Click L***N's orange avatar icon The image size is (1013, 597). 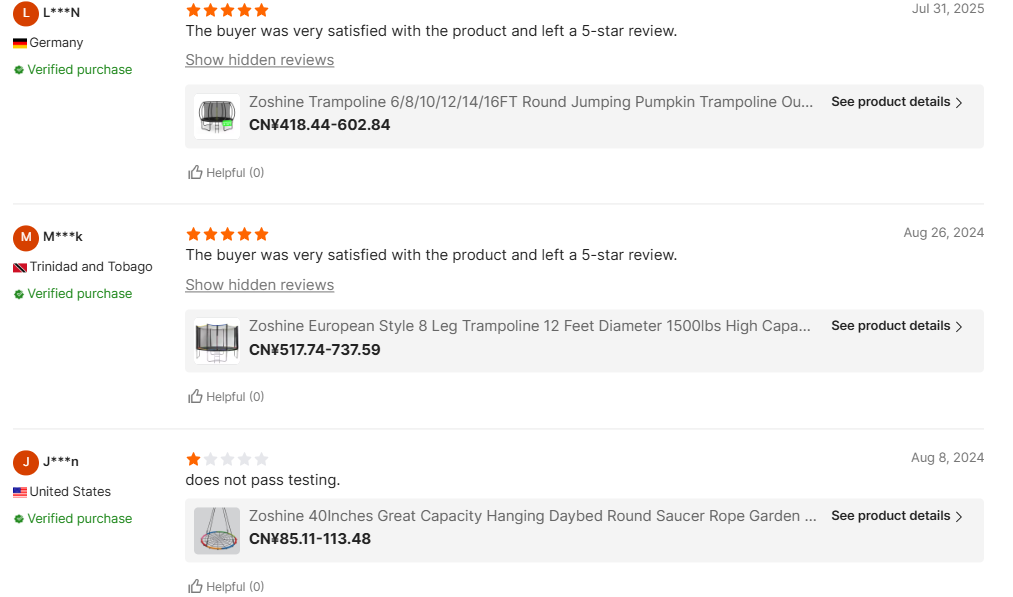click(26, 13)
